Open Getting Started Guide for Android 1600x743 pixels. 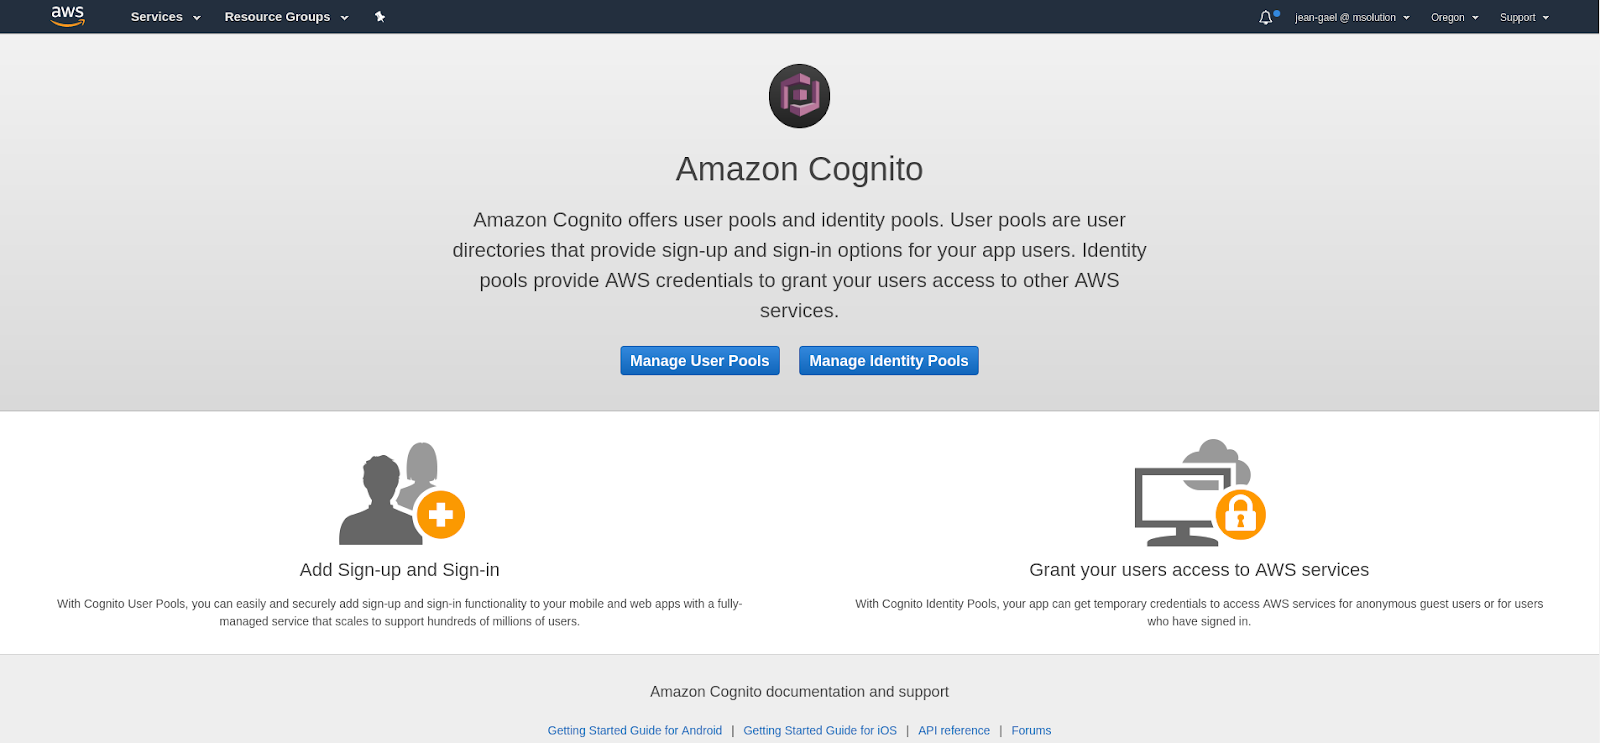point(634,731)
